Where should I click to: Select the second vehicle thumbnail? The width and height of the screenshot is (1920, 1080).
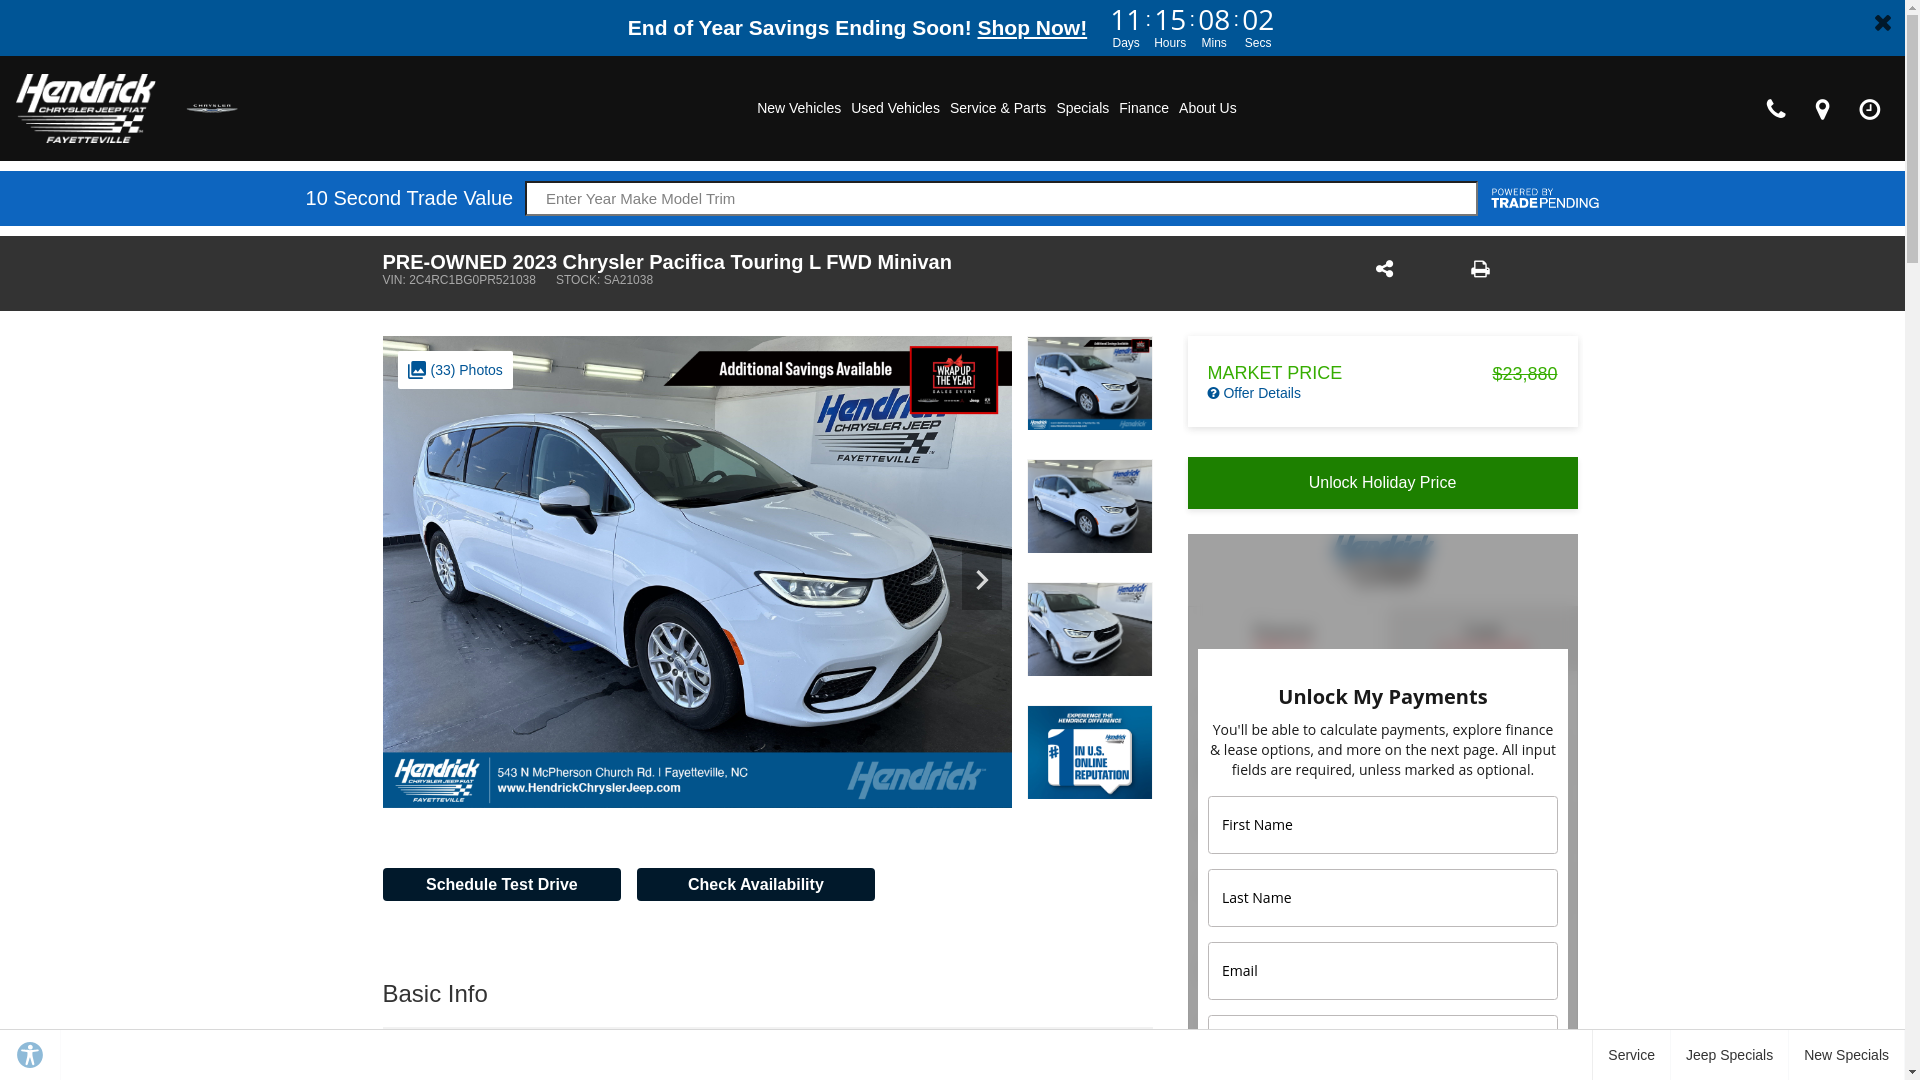click(1090, 506)
